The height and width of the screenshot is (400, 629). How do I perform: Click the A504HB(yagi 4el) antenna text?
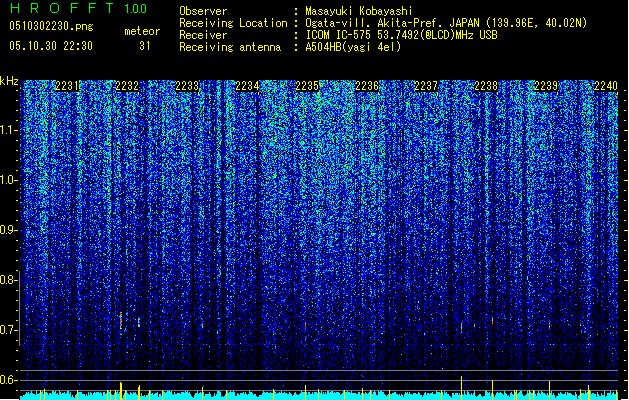353,47
